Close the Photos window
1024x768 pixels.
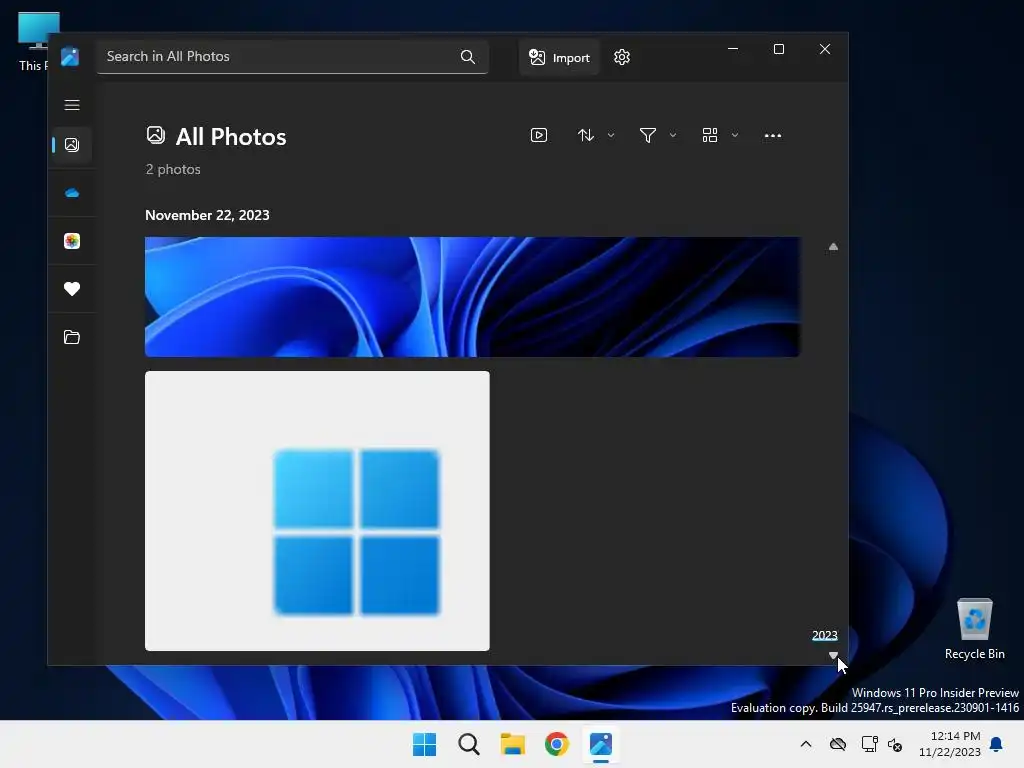pyautogui.click(x=825, y=49)
